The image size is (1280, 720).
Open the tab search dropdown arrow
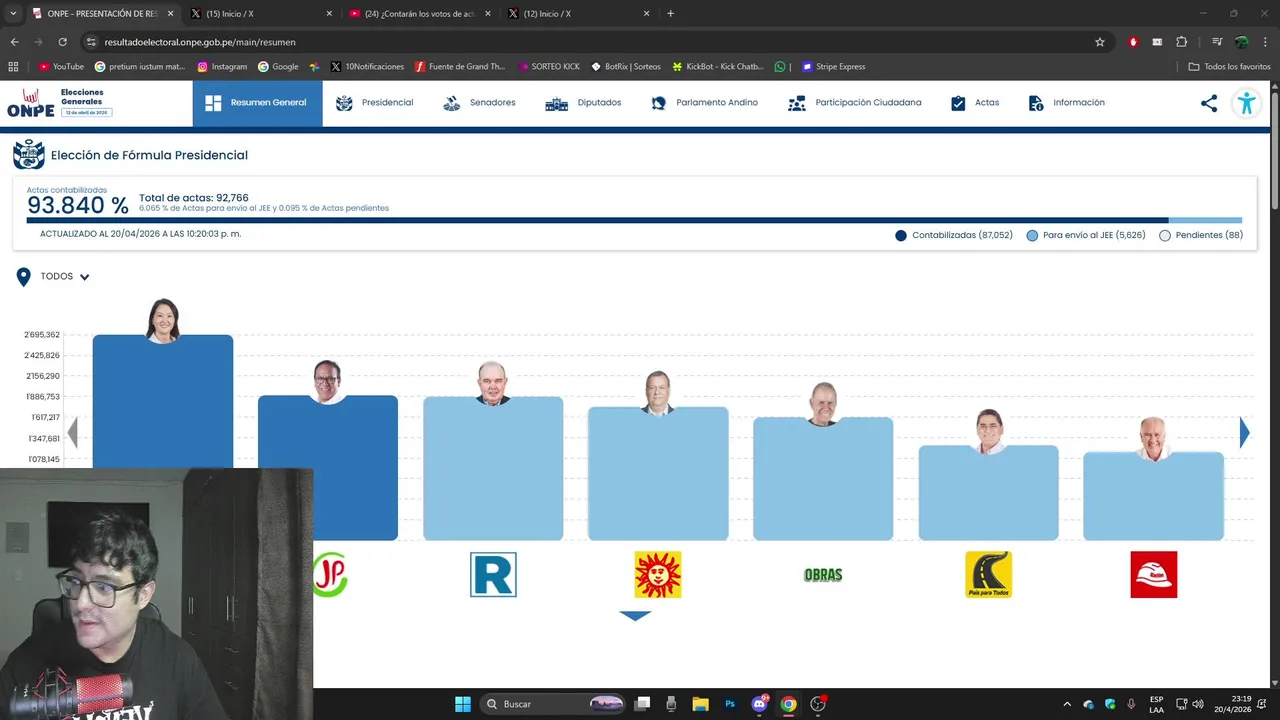[x=13, y=14]
